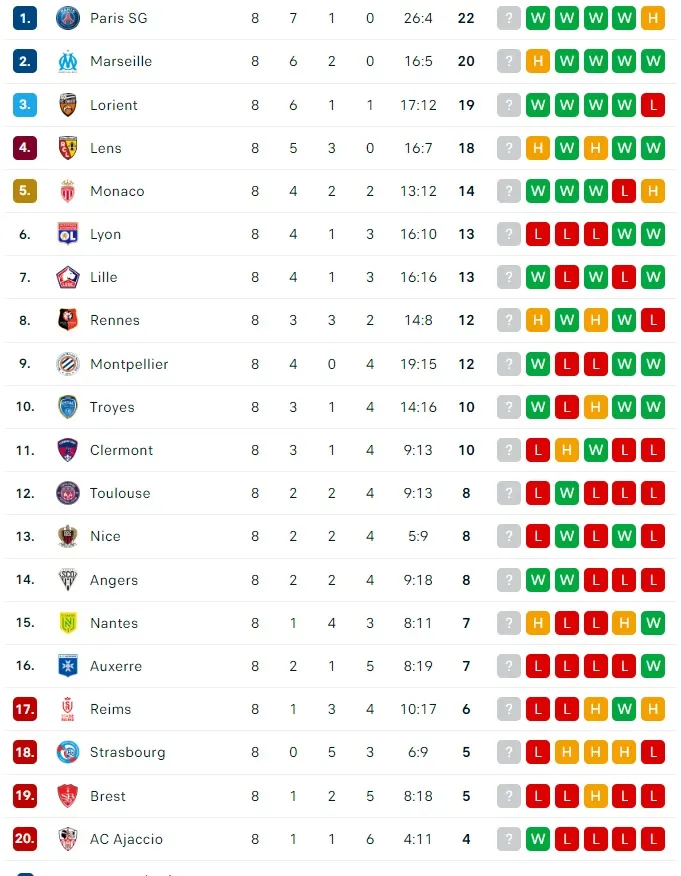Viewport: 681px width, 876px height.
Task: Open the Lyon team crest
Action: pos(67,234)
